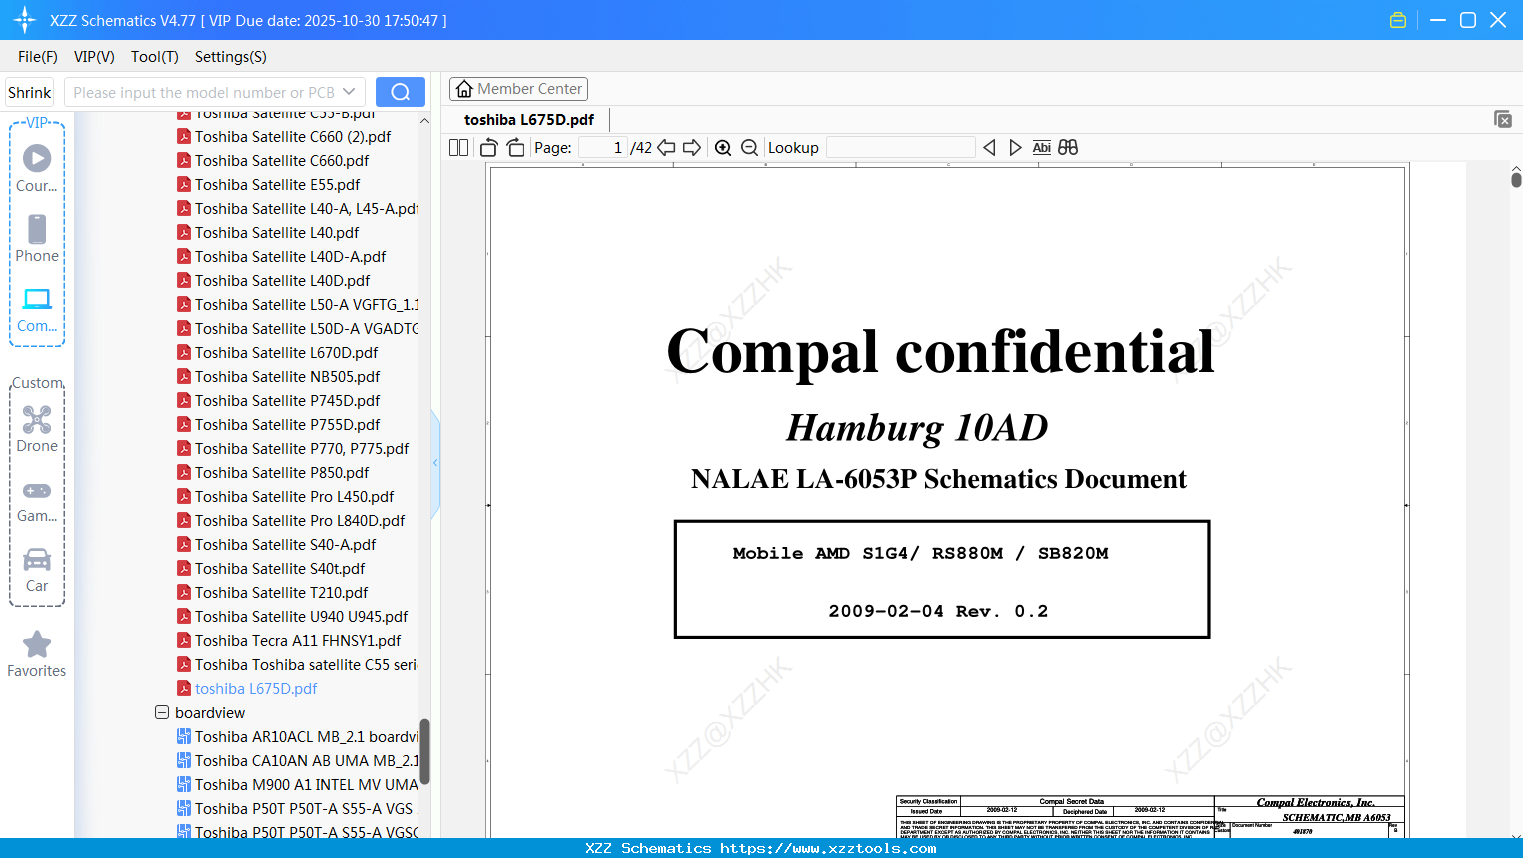
Task: Open Toshiba Satellite L40-A, L45-A.pdf
Action: pos(297,209)
